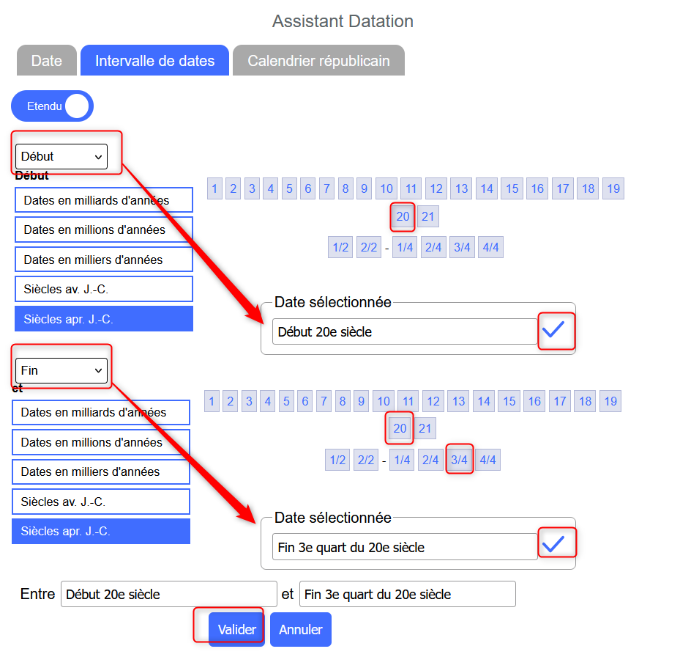Click the checkmark beside Fin 3e quart
Viewport: 680px width, 657px height.
pos(553,545)
